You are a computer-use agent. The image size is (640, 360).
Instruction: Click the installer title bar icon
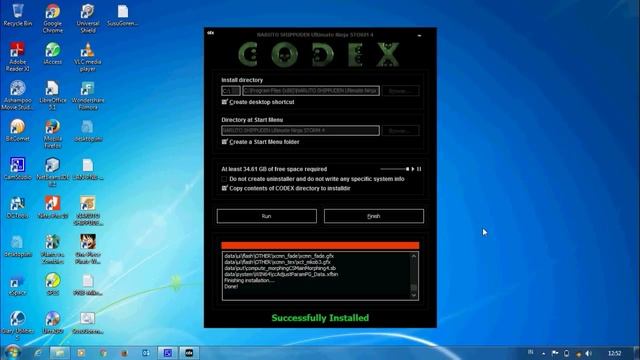tap(211, 33)
